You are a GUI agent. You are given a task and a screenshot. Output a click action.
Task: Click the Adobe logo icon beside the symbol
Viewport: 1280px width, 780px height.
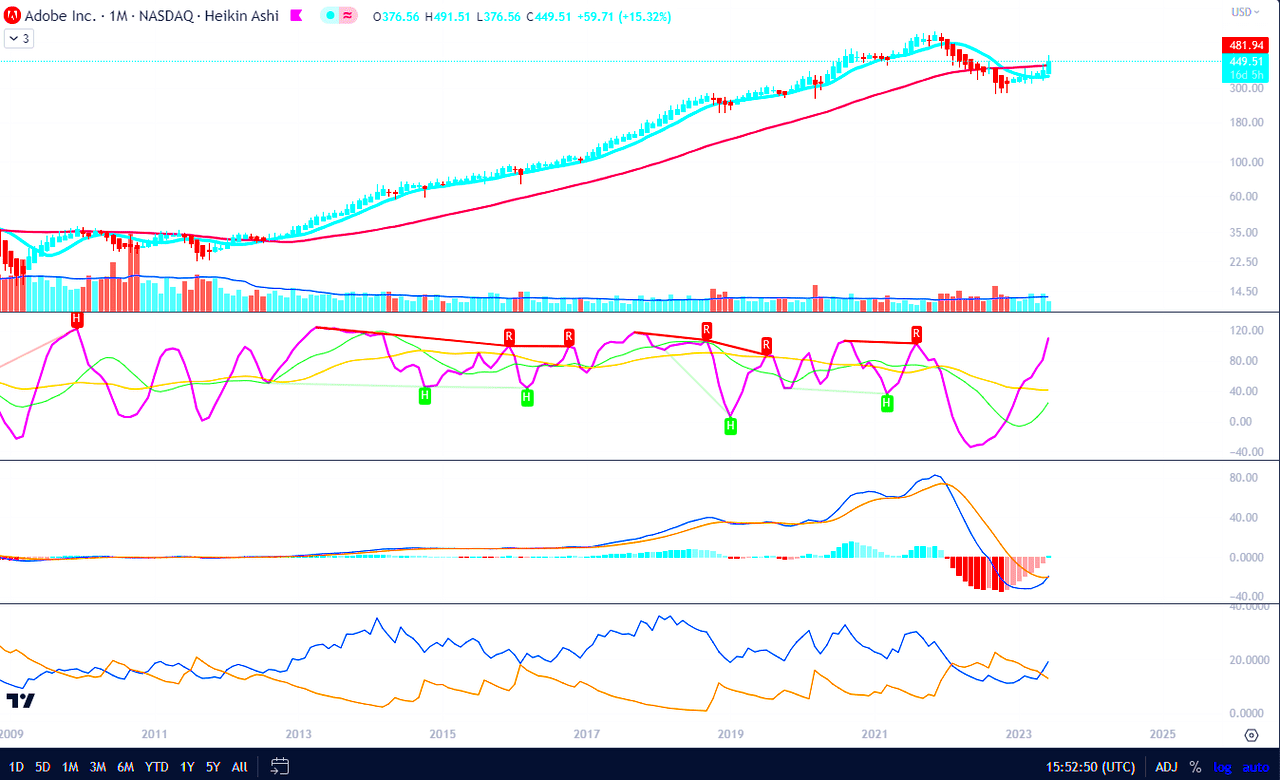(12, 16)
